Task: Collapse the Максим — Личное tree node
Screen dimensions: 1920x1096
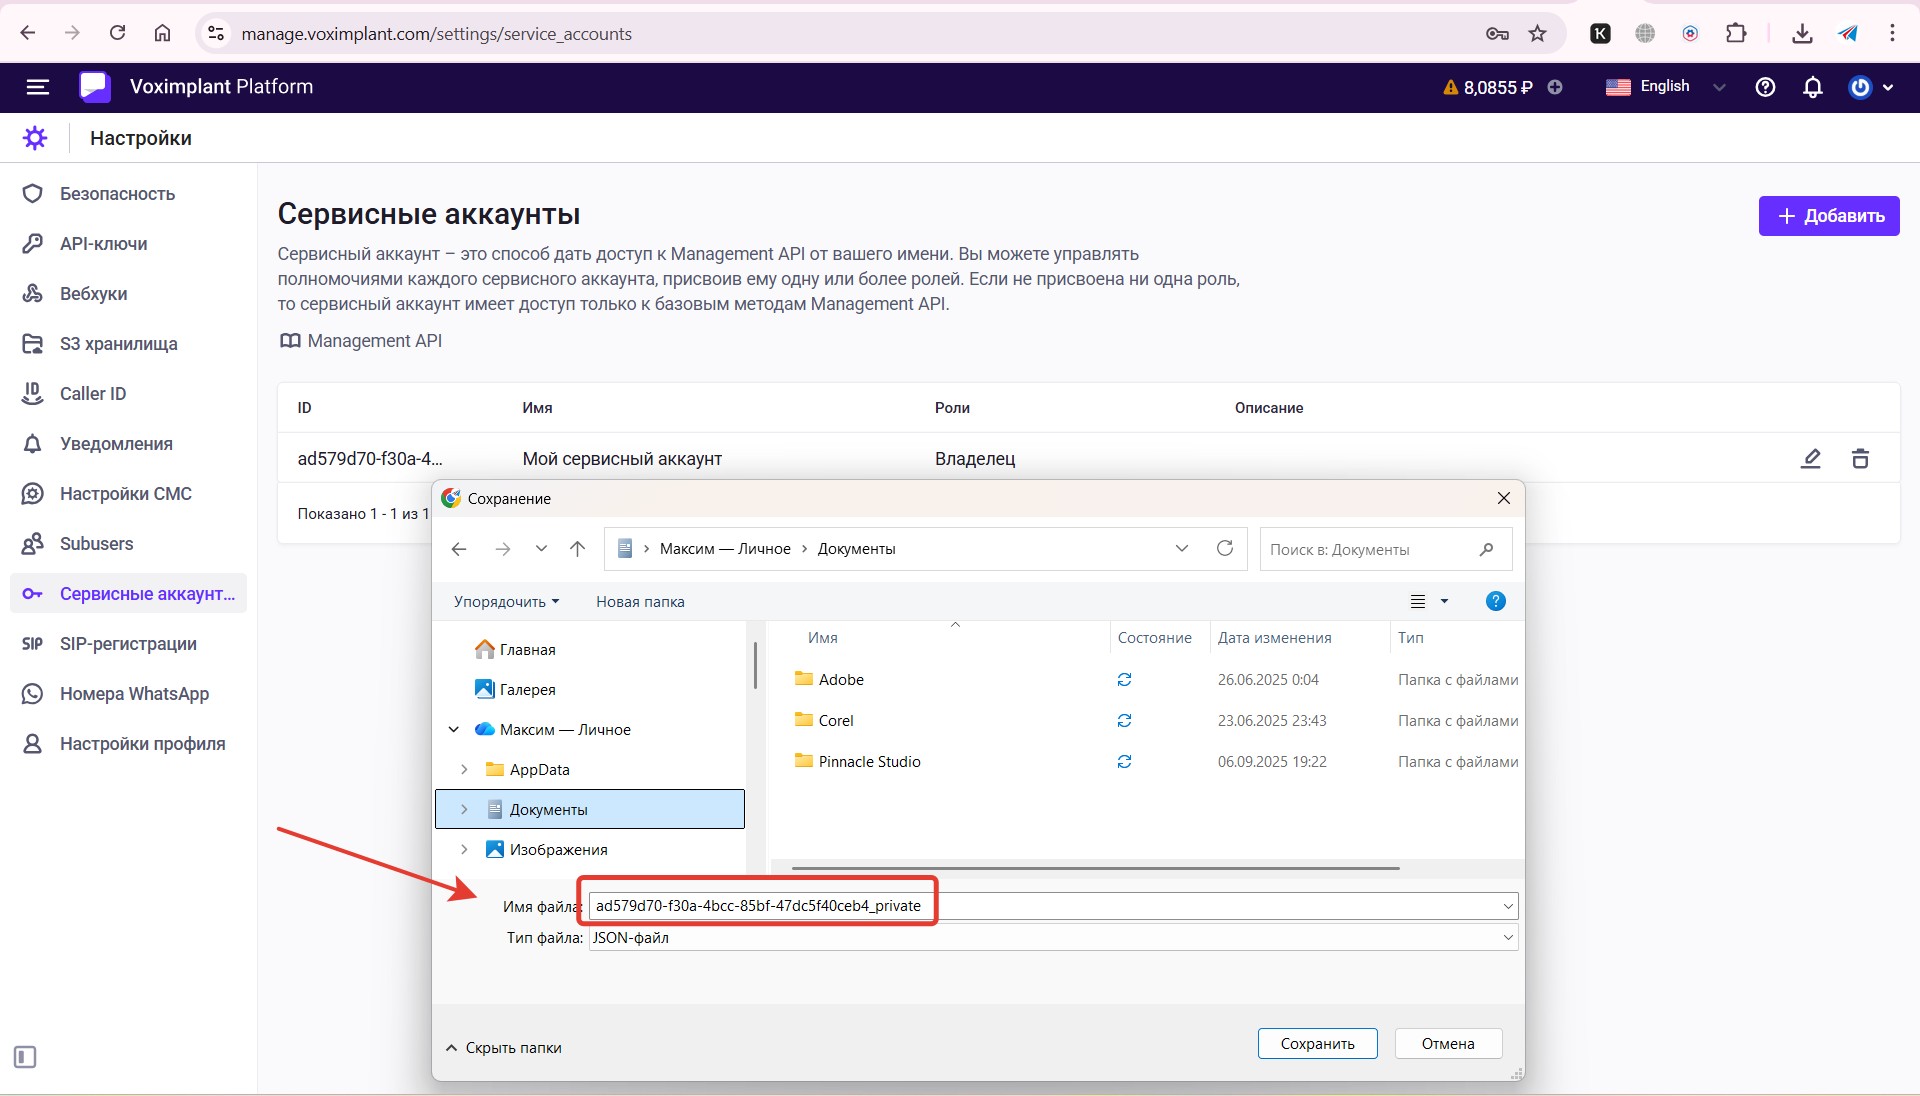Action: click(454, 730)
